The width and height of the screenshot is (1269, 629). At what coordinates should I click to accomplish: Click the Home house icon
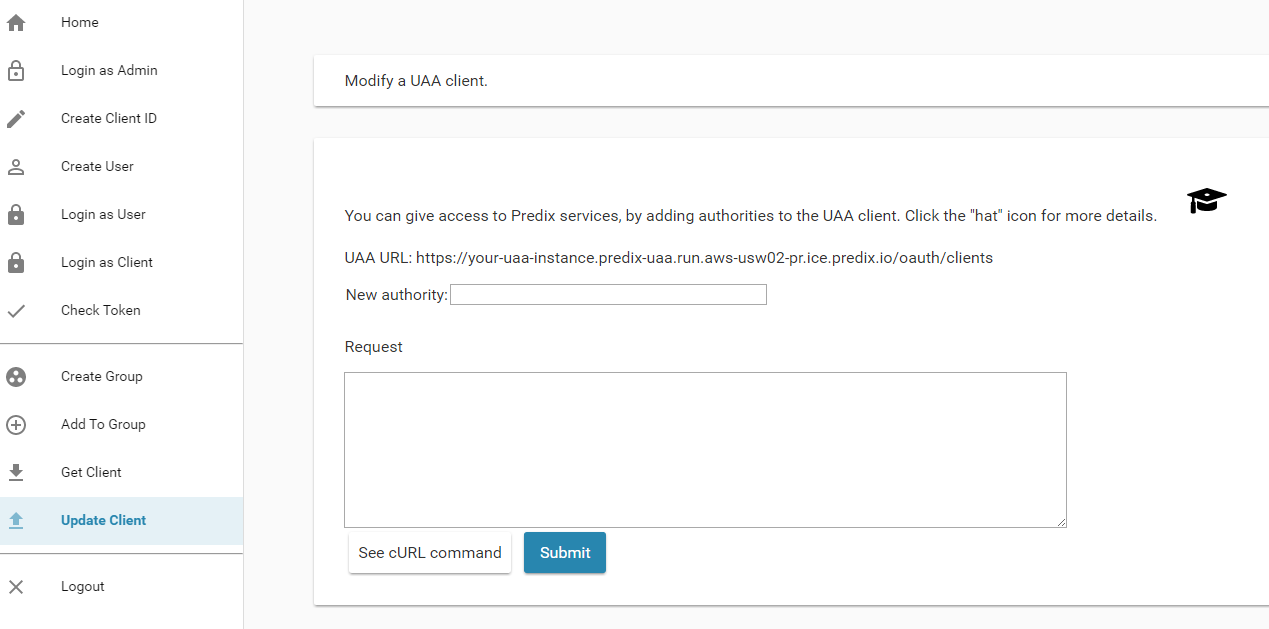click(x=16, y=22)
